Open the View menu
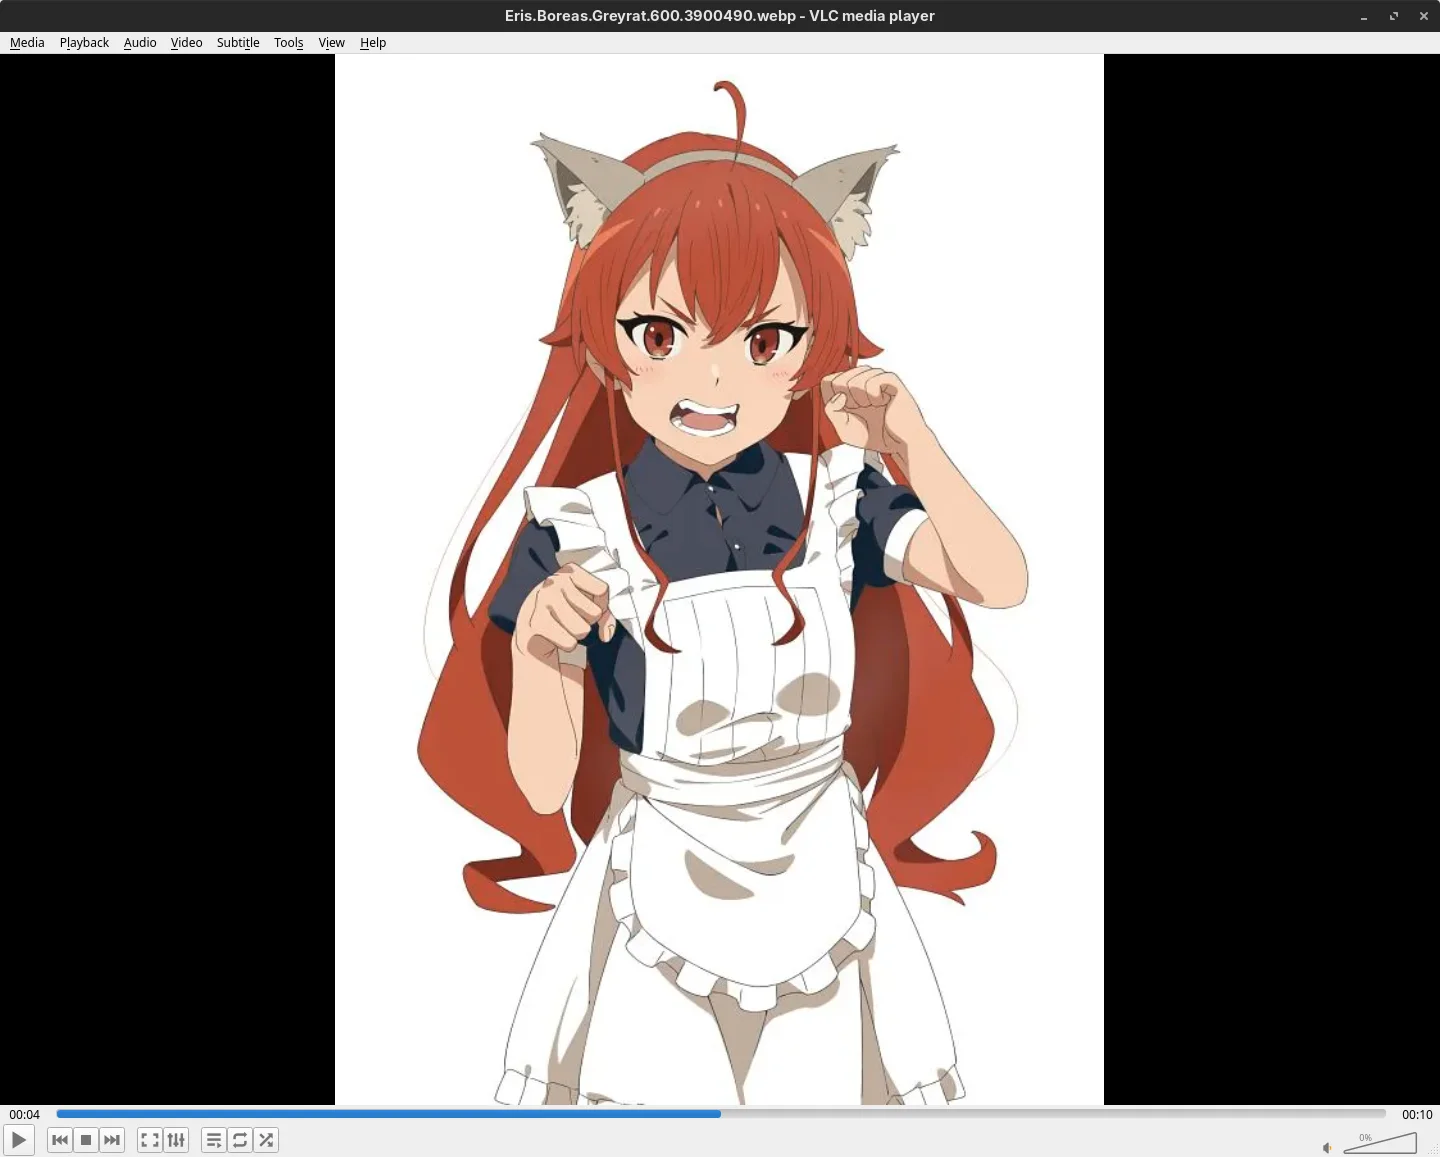The image size is (1440, 1157). click(x=331, y=43)
